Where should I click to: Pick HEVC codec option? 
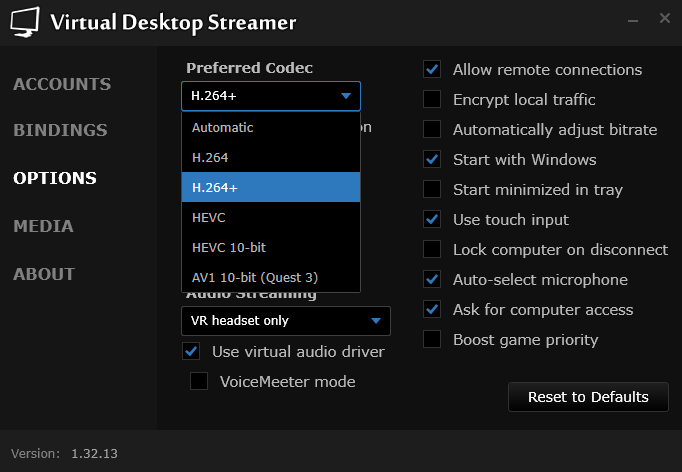pyautogui.click(x=271, y=218)
